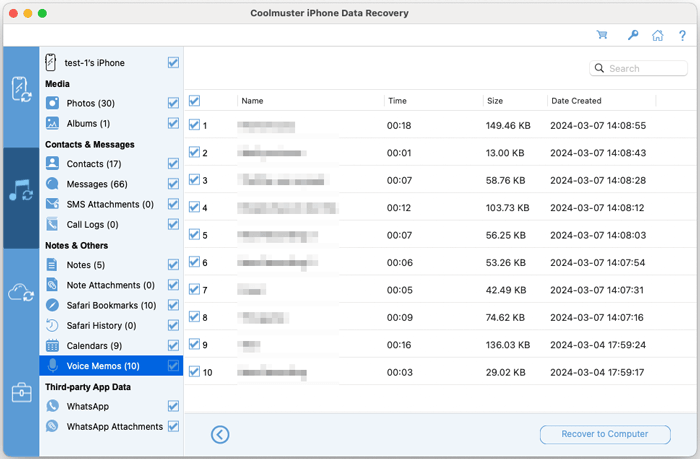Open the Photos (30) category

pyautogui.click(x=91, y=103)
